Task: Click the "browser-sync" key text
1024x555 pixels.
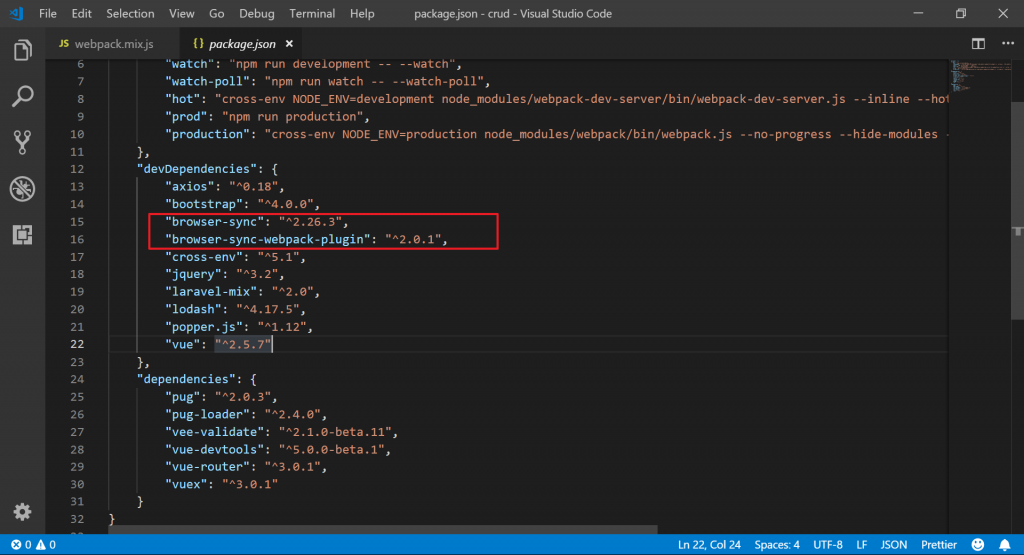Action: pyautogui.click(x=214, y=222)
